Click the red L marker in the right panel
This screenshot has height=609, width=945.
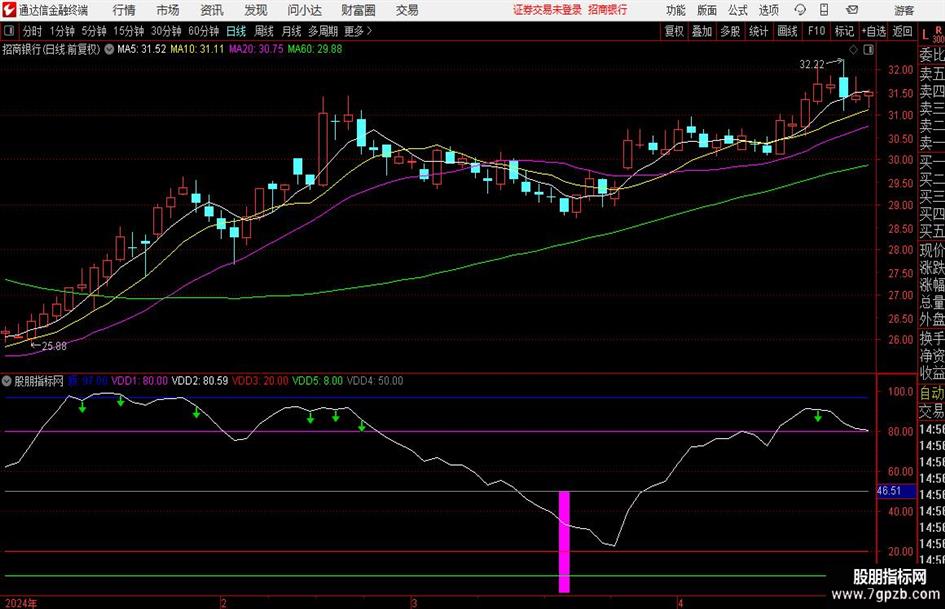[x=925, y=36]
